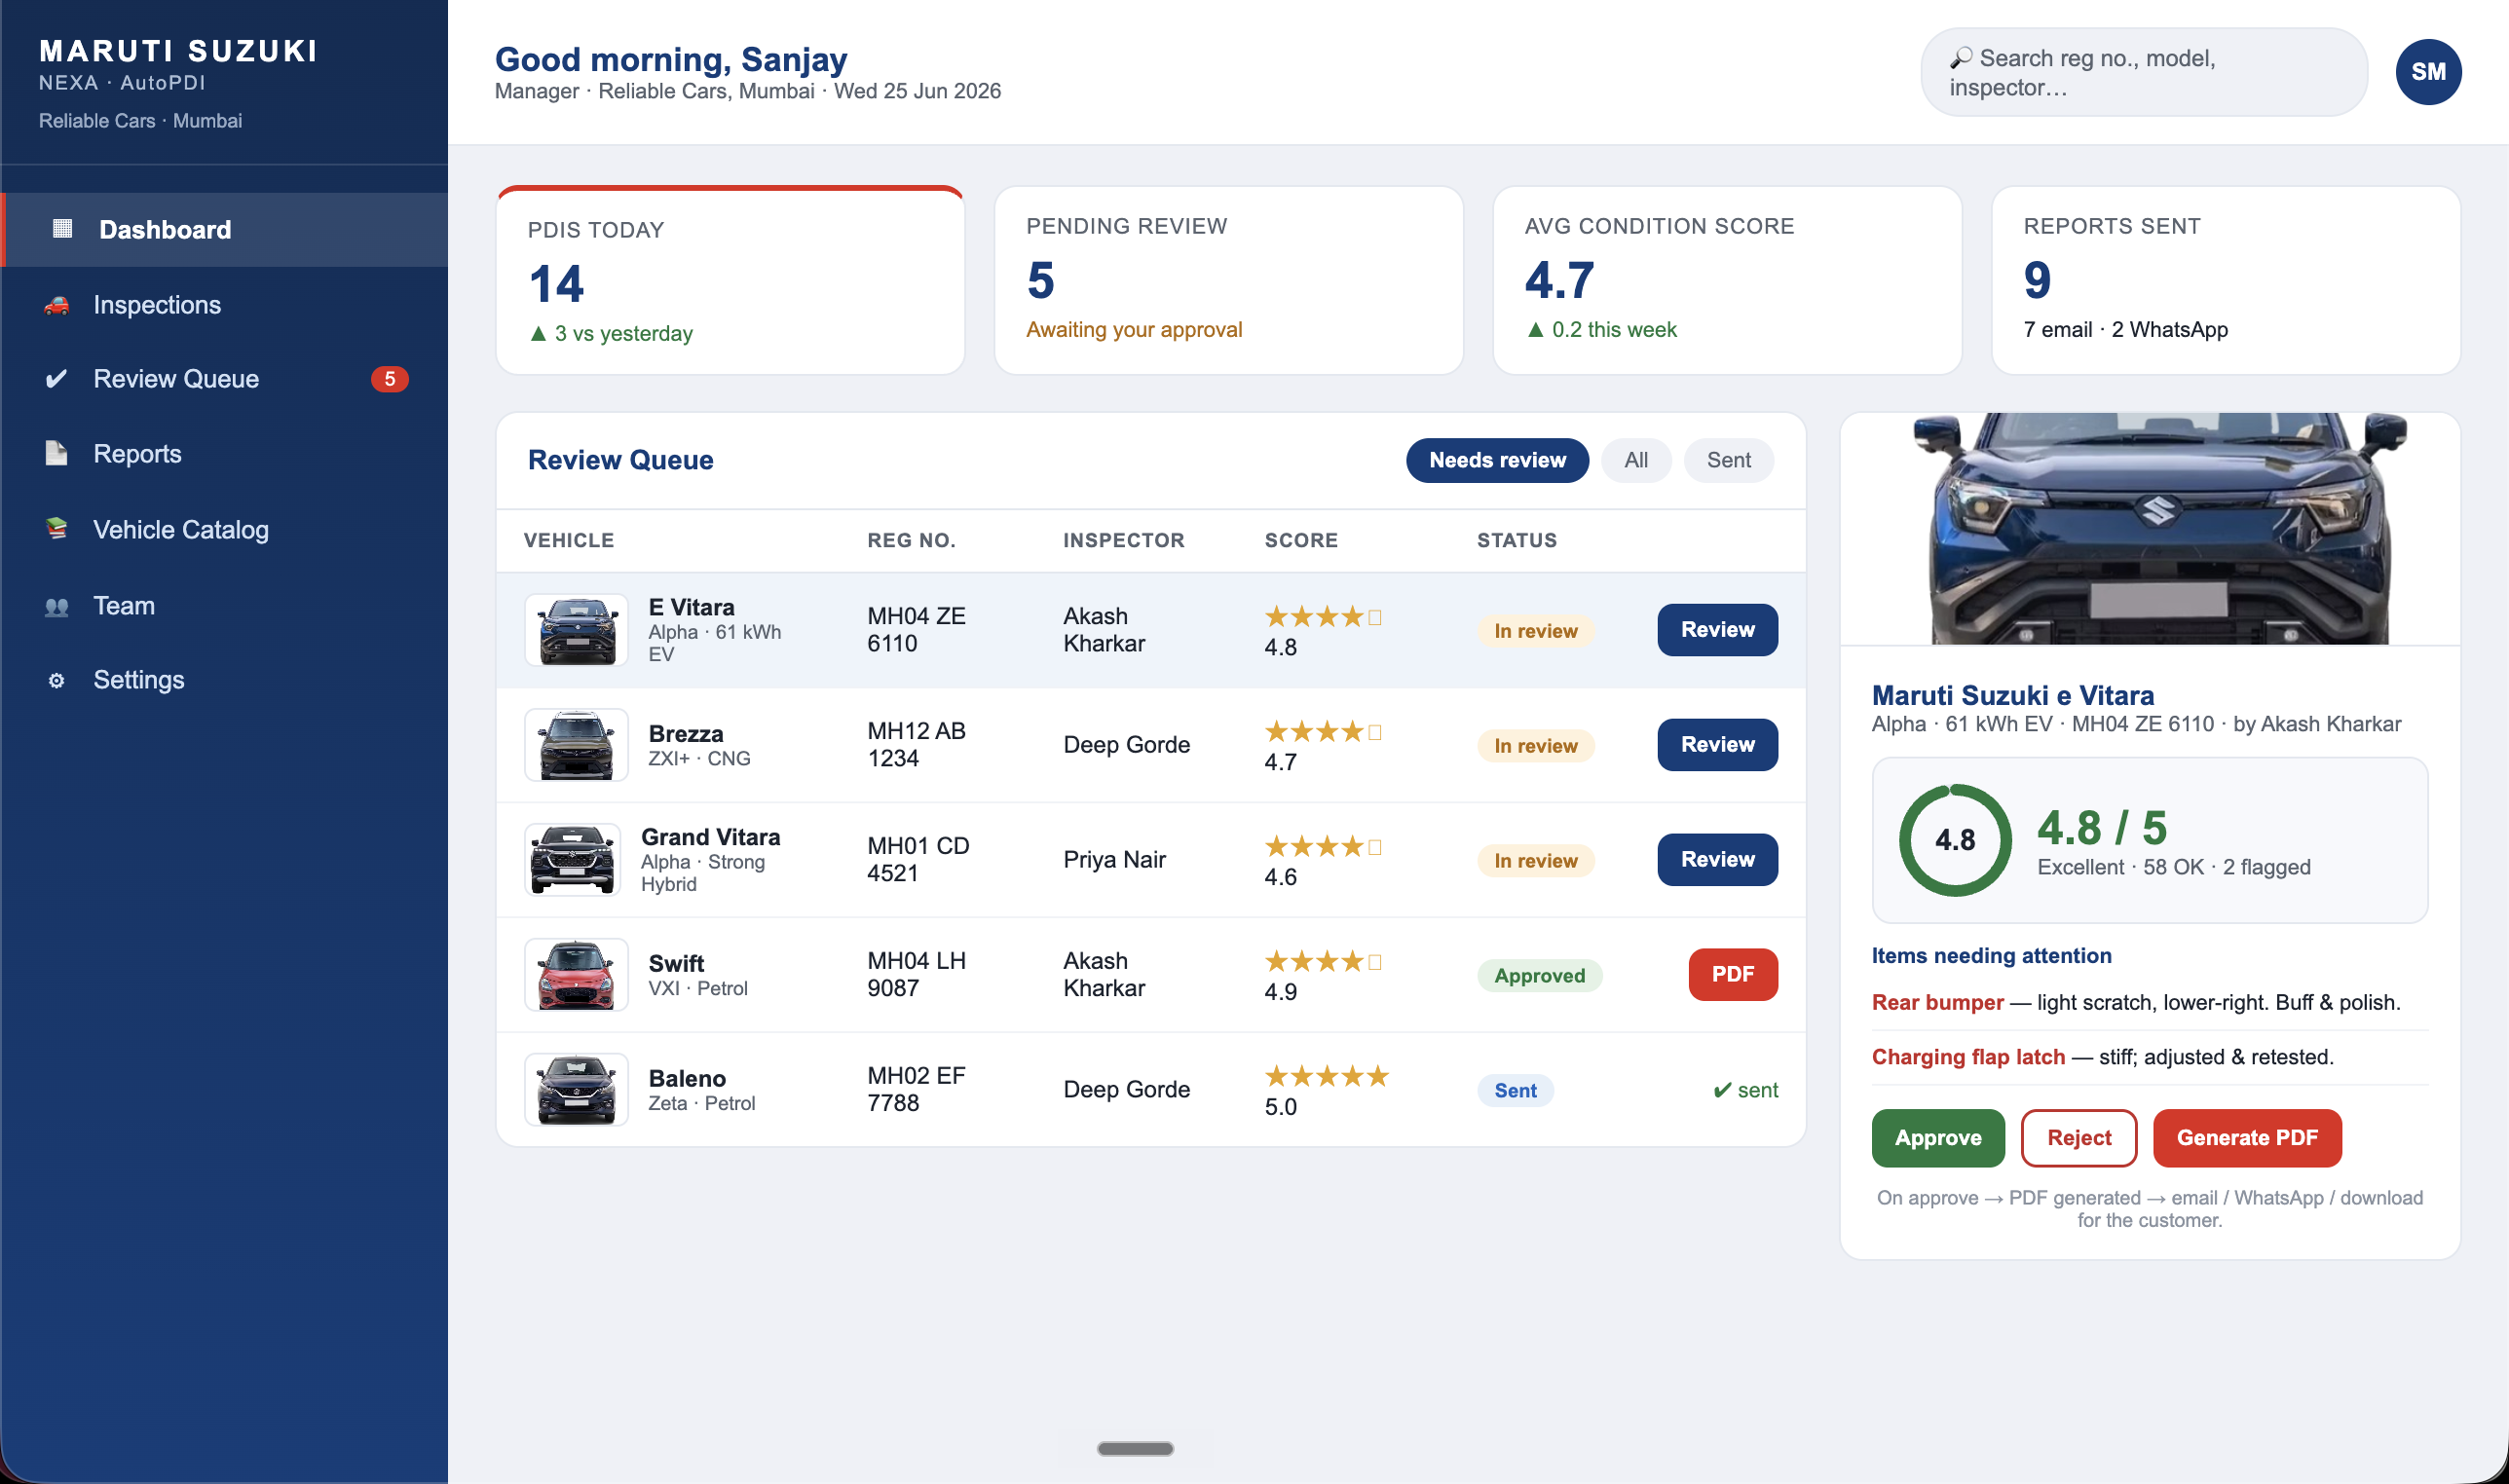The height and width of the screenshot is (1484, 2509).
Task: Select the Needs review filter tab
Action: pyautogui.click(x=1497, y=460)
